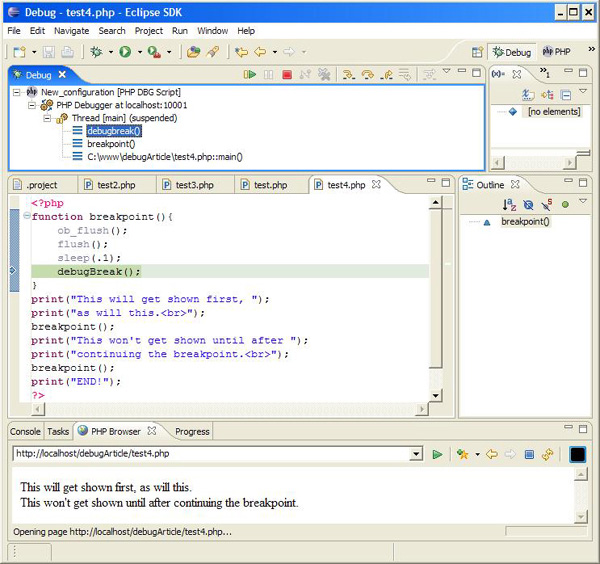Click the green Go button in PHP Browser
This screenshot has height=564, width=600.
click(437, 455)
